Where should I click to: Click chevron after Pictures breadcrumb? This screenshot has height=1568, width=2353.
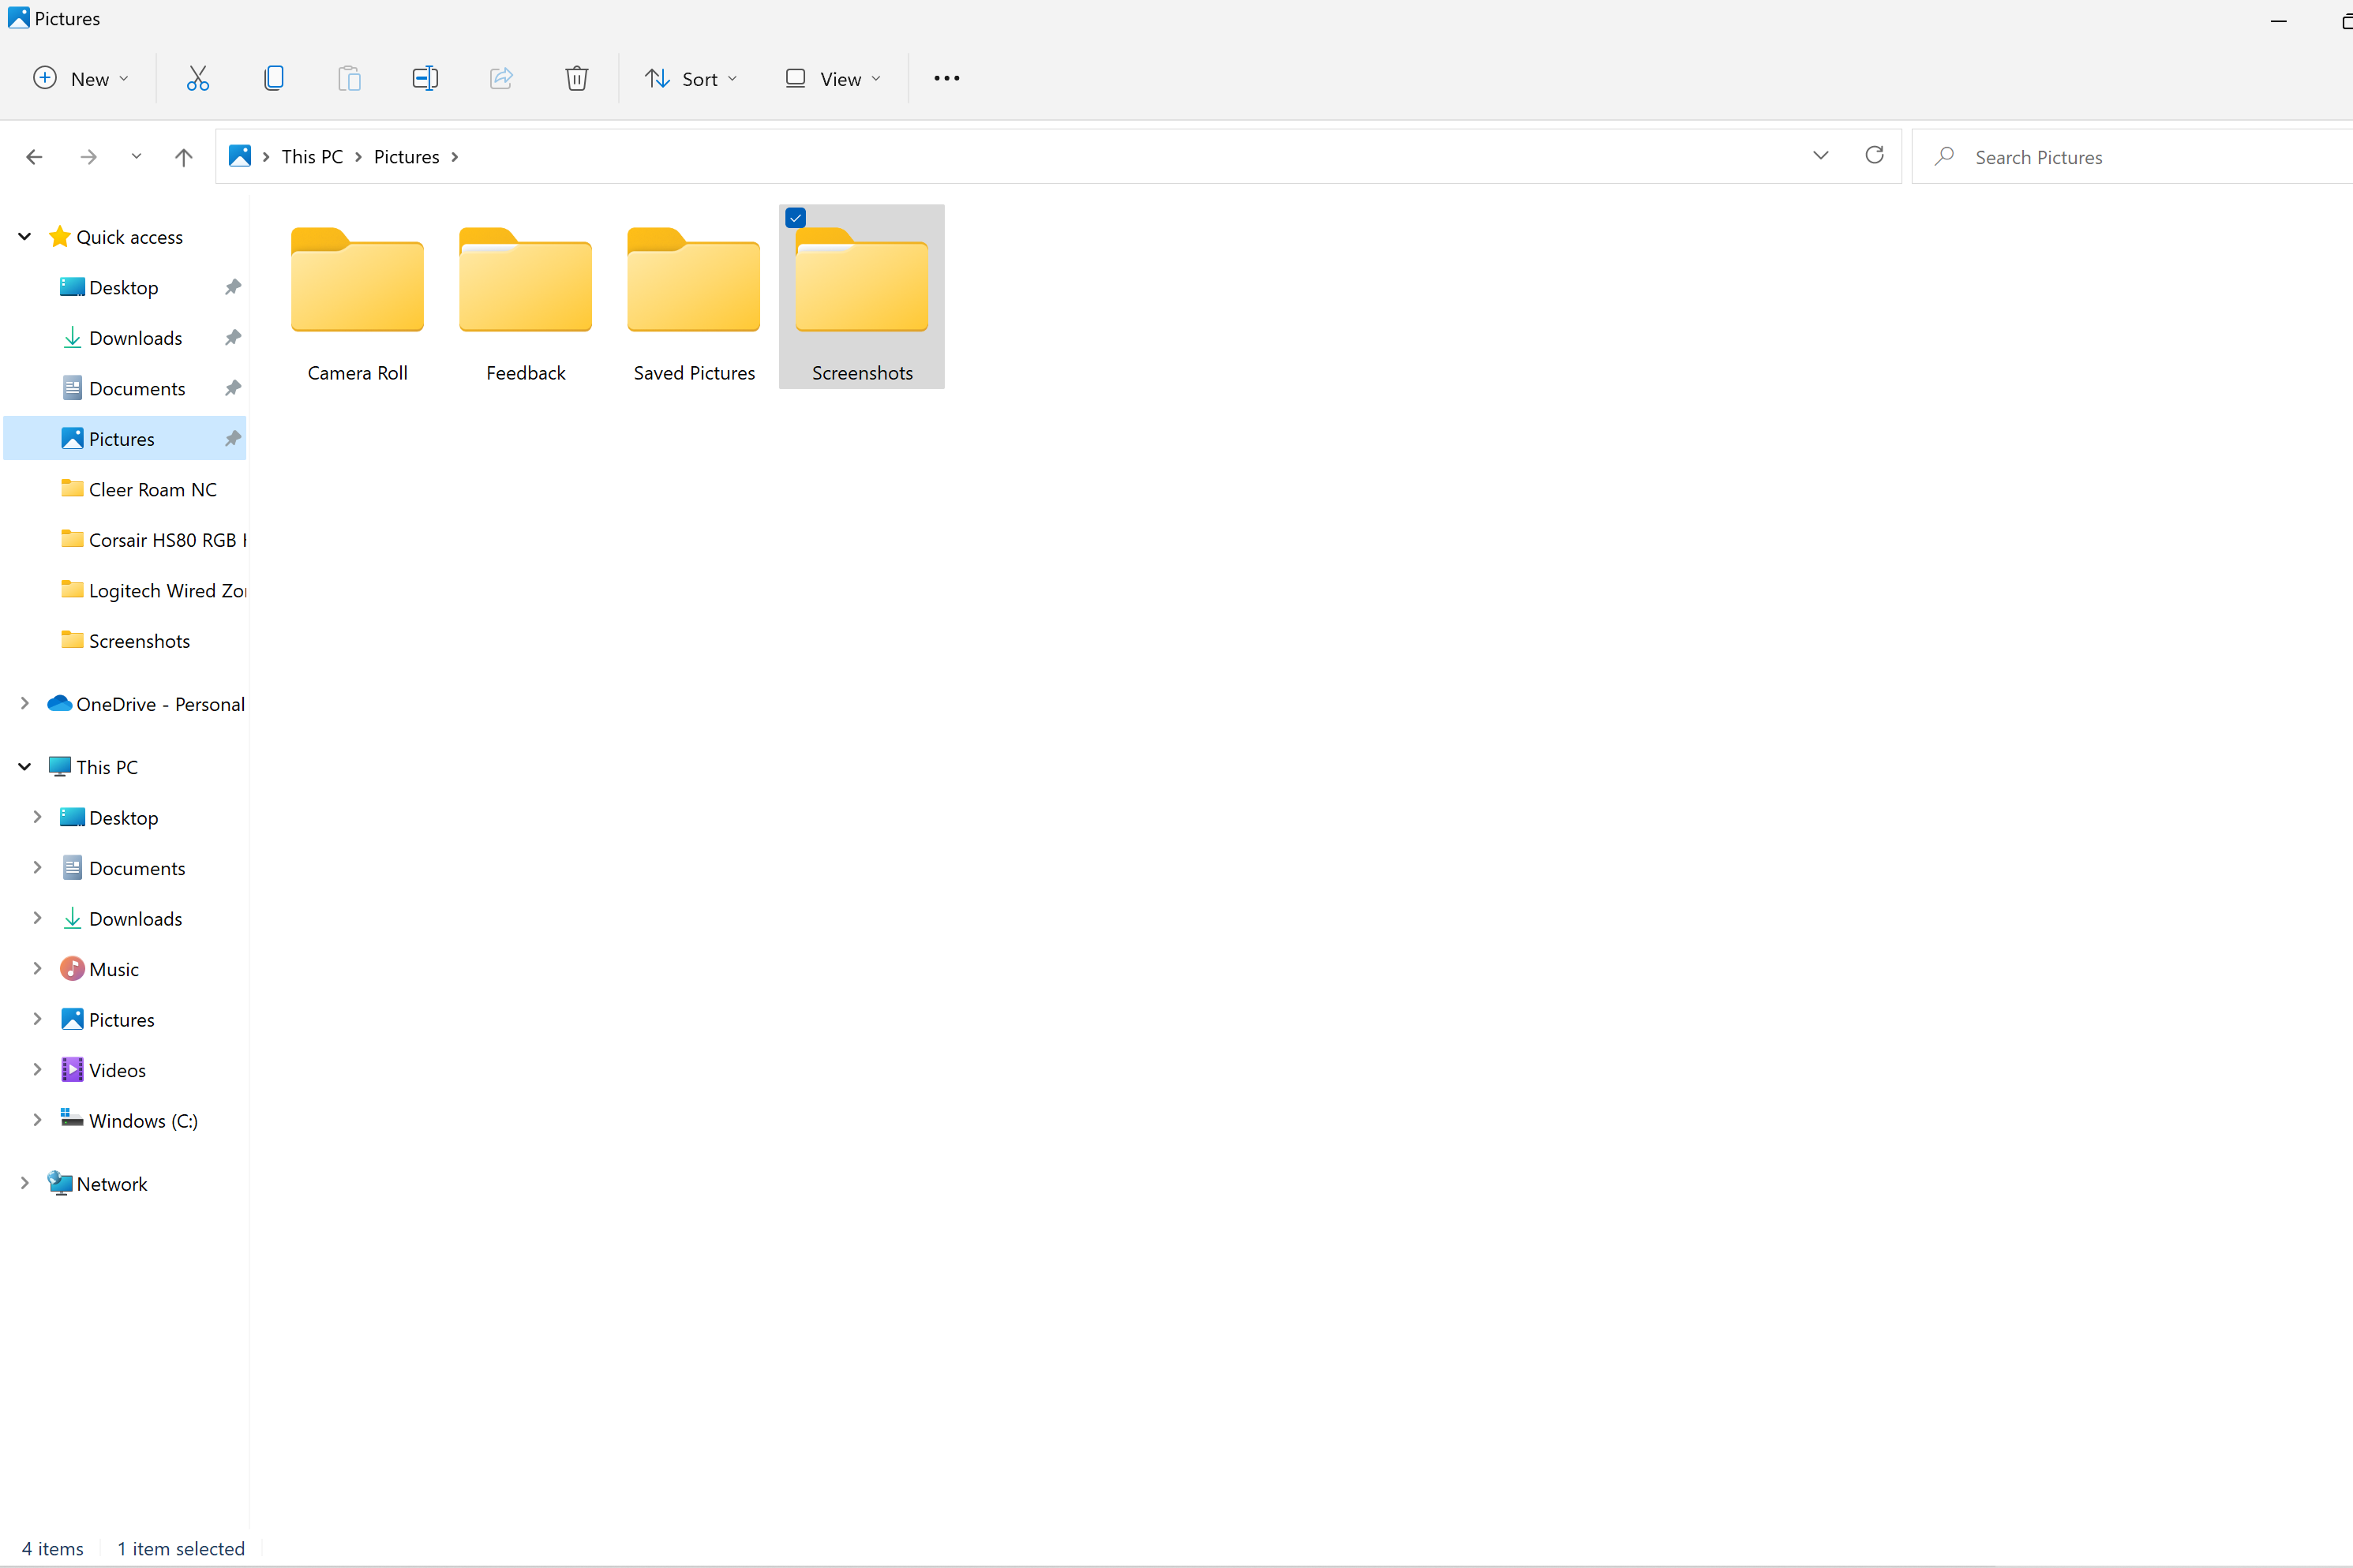point(455,157)
